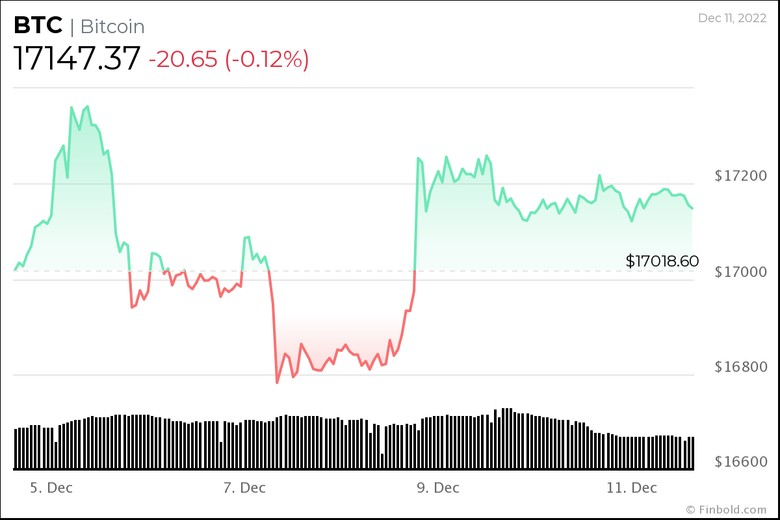Image resolution: width=780 pixels, height=520 pixels.
Task: Click the red price low after Dec 7
Action: pyautogui.click(x=277, y=382)
